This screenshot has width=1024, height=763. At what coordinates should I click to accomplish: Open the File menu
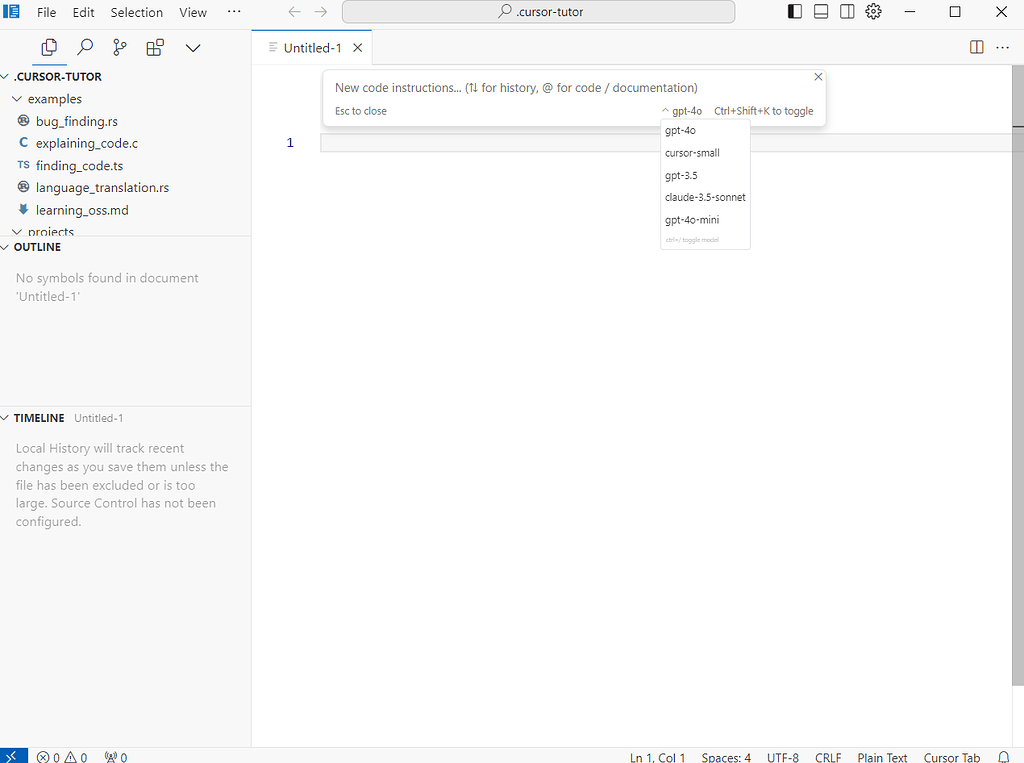click(x=46, y=12)
